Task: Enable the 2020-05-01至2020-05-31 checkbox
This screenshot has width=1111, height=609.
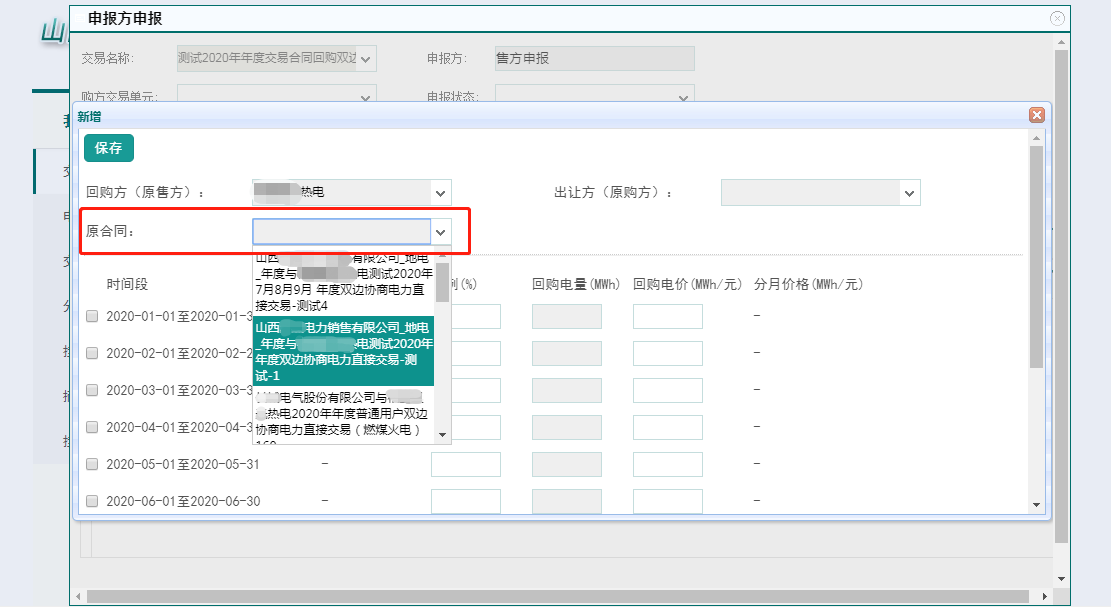Action: click(92, 464)
